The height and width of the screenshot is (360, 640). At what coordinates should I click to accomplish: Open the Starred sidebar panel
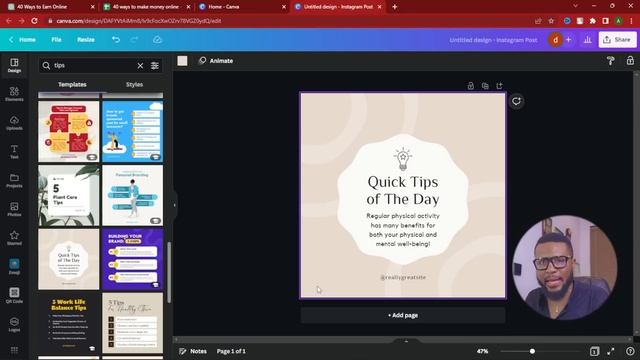(14, 238)
